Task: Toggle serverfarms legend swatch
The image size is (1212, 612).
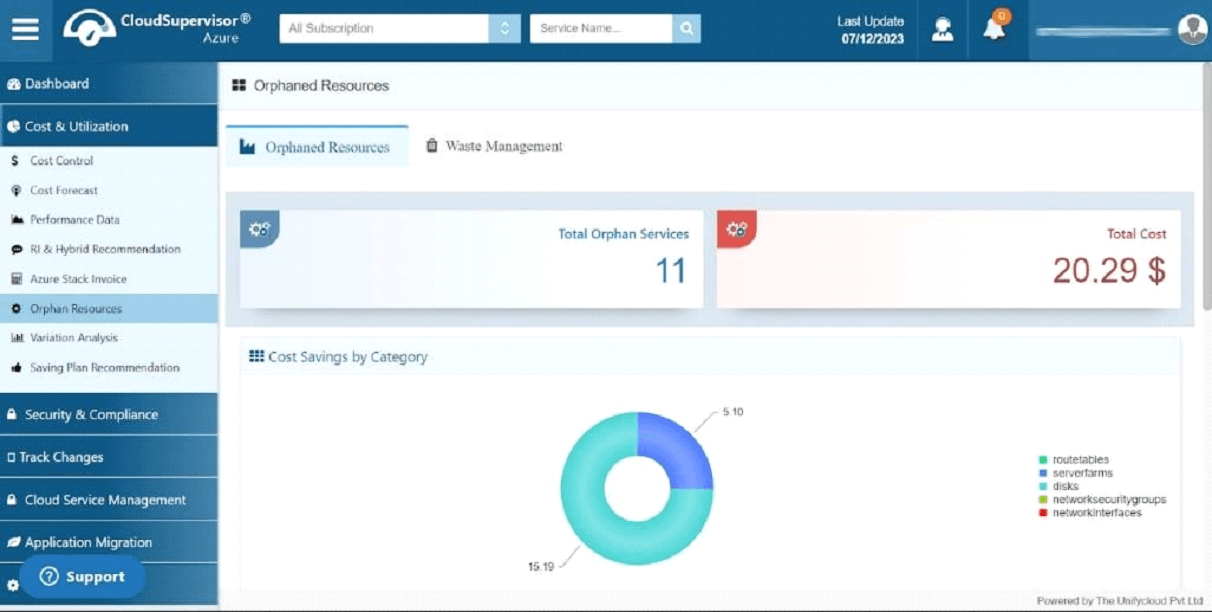Action: (1043, 473)
